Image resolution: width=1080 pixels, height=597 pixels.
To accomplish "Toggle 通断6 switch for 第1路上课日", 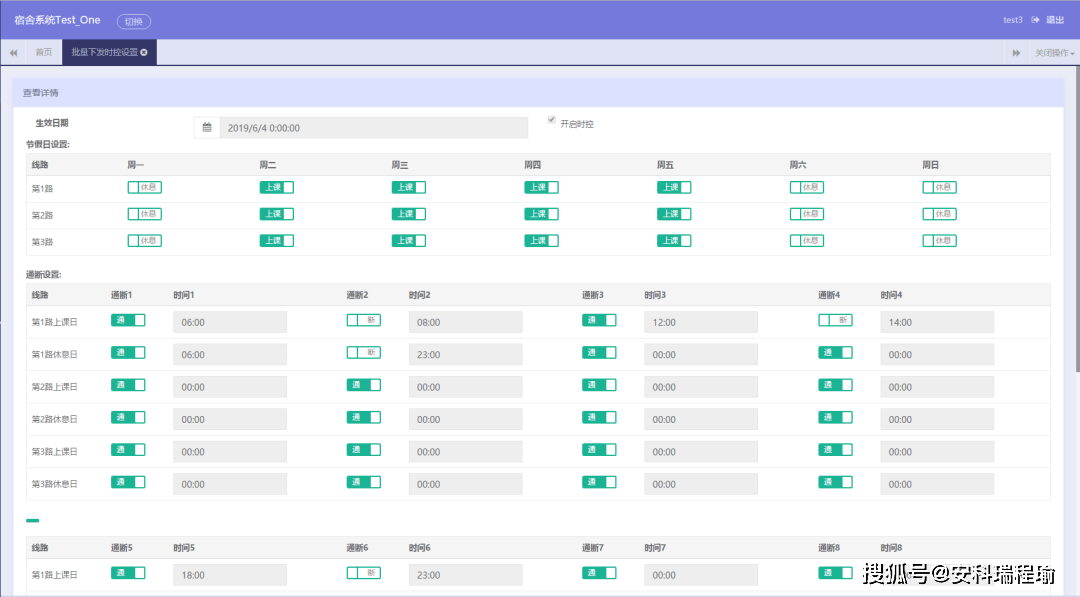I will click(364, 573).
